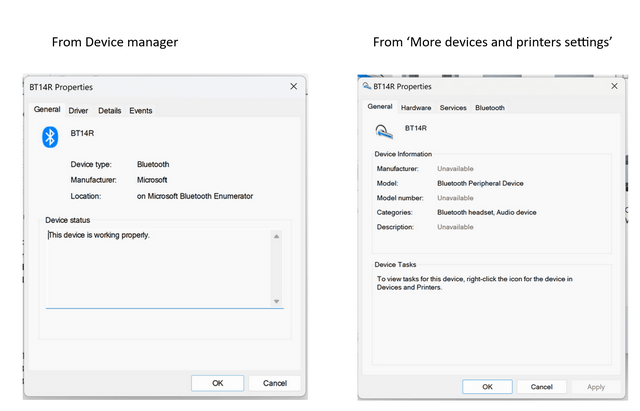Click the small headset icon in right title bar
Image resolution: width=640 pixels, height=411 pixels.
(x=367, y=86)
